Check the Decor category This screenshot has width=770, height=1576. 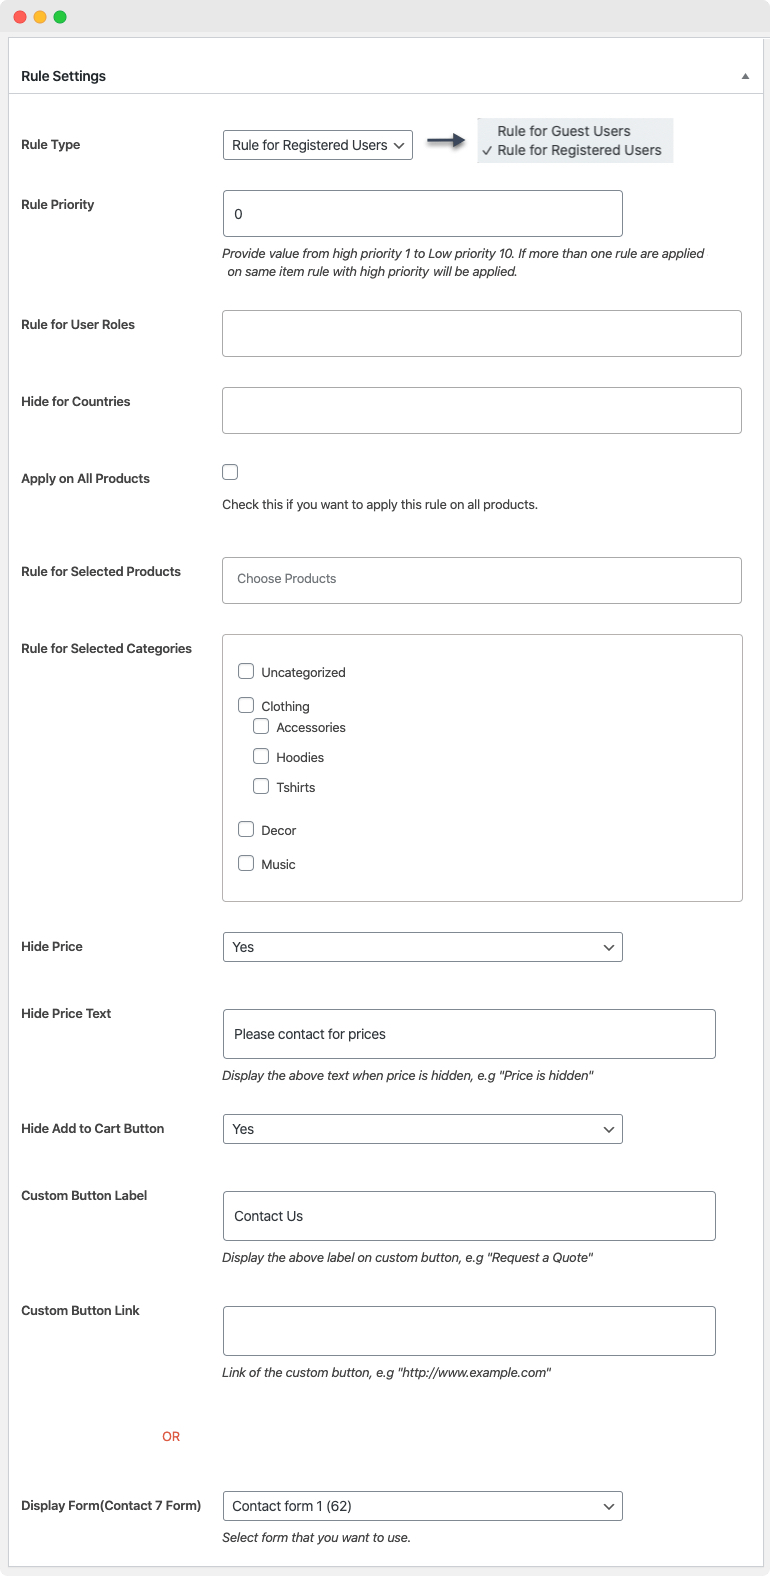coord(246,829)
